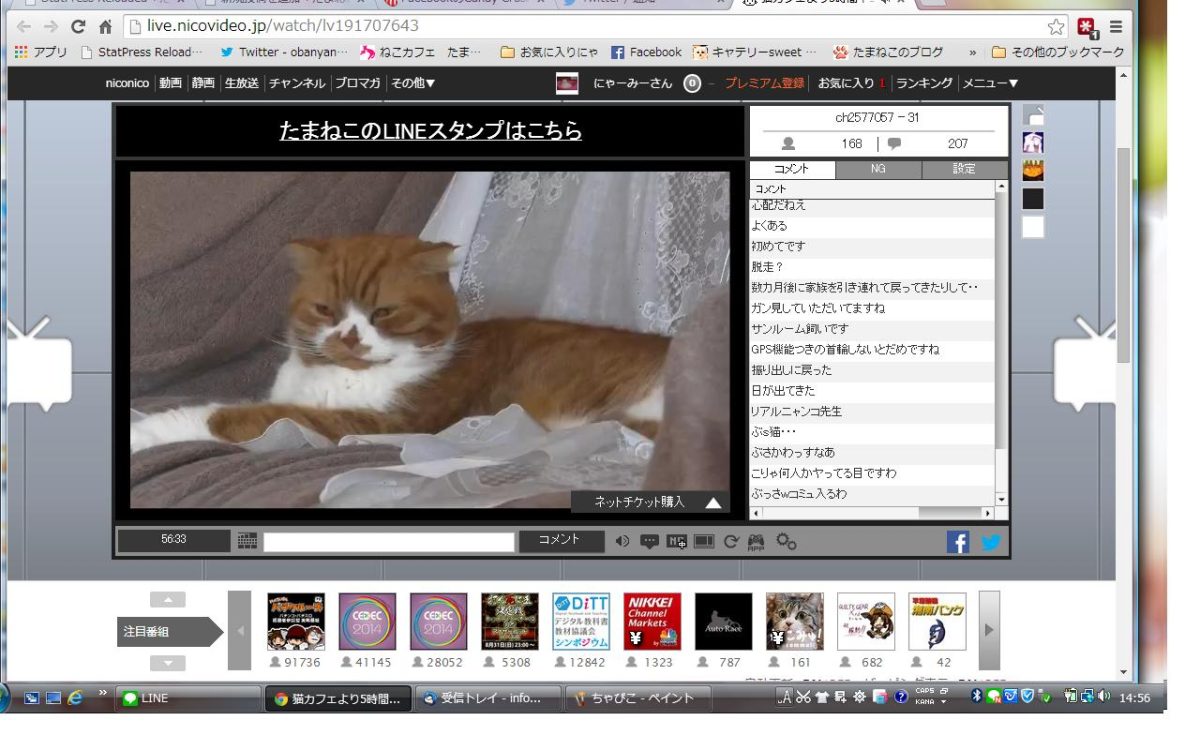Click the pumpkin icon in the side strip

click(1033, 171)
